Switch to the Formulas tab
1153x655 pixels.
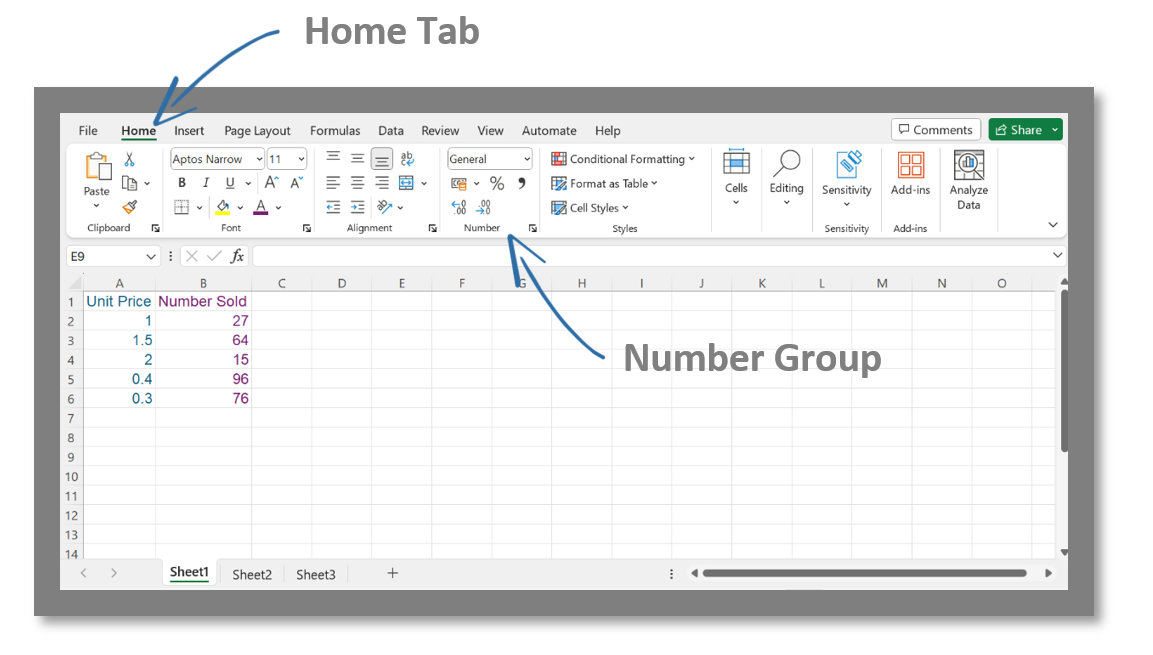(x=335, y=130)
